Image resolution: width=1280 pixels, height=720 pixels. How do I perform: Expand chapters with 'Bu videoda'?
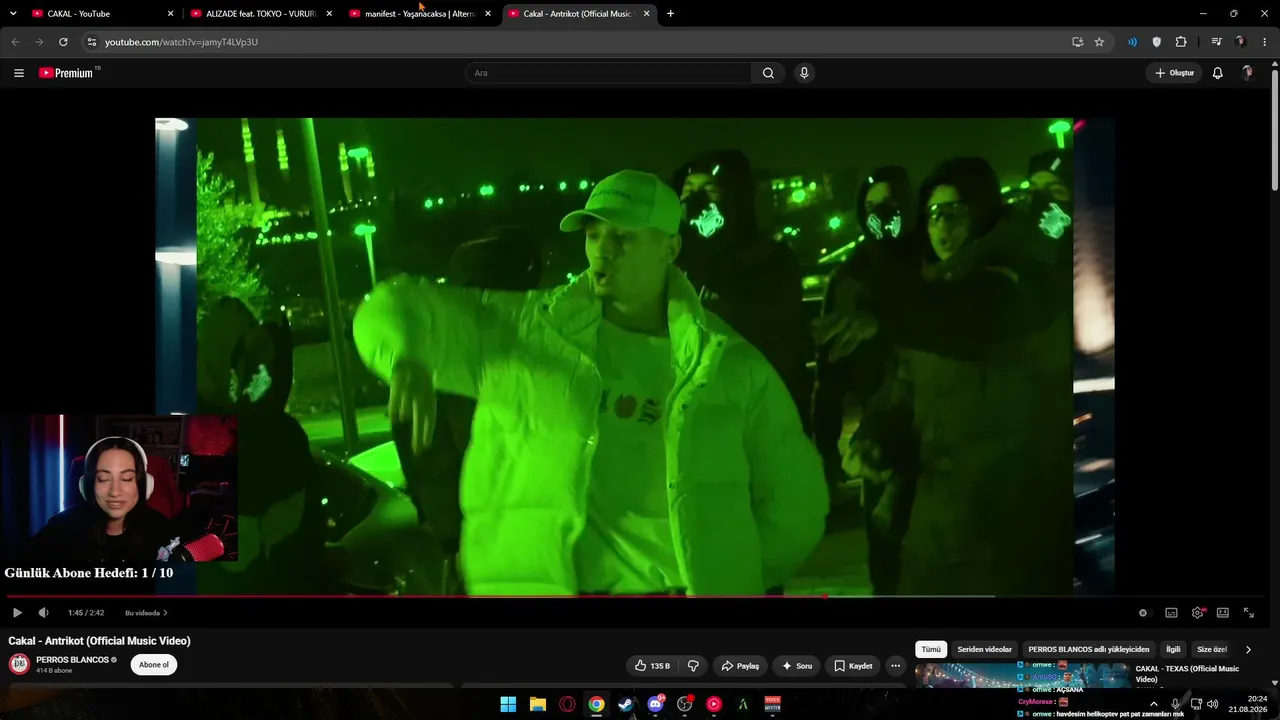click(x=146, y=613)
